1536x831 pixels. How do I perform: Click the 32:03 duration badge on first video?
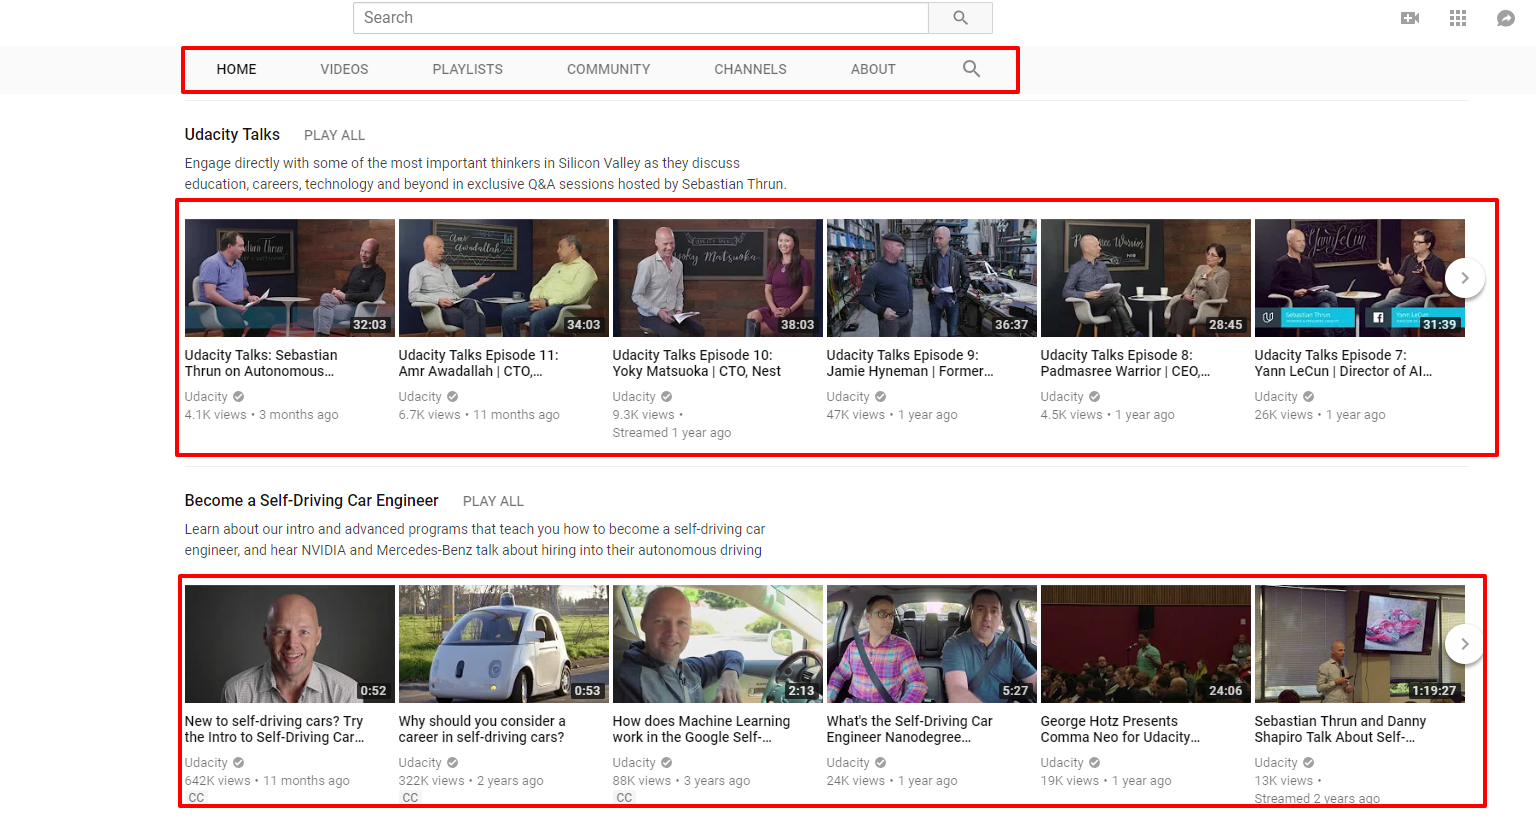click(x=369, y=325)
